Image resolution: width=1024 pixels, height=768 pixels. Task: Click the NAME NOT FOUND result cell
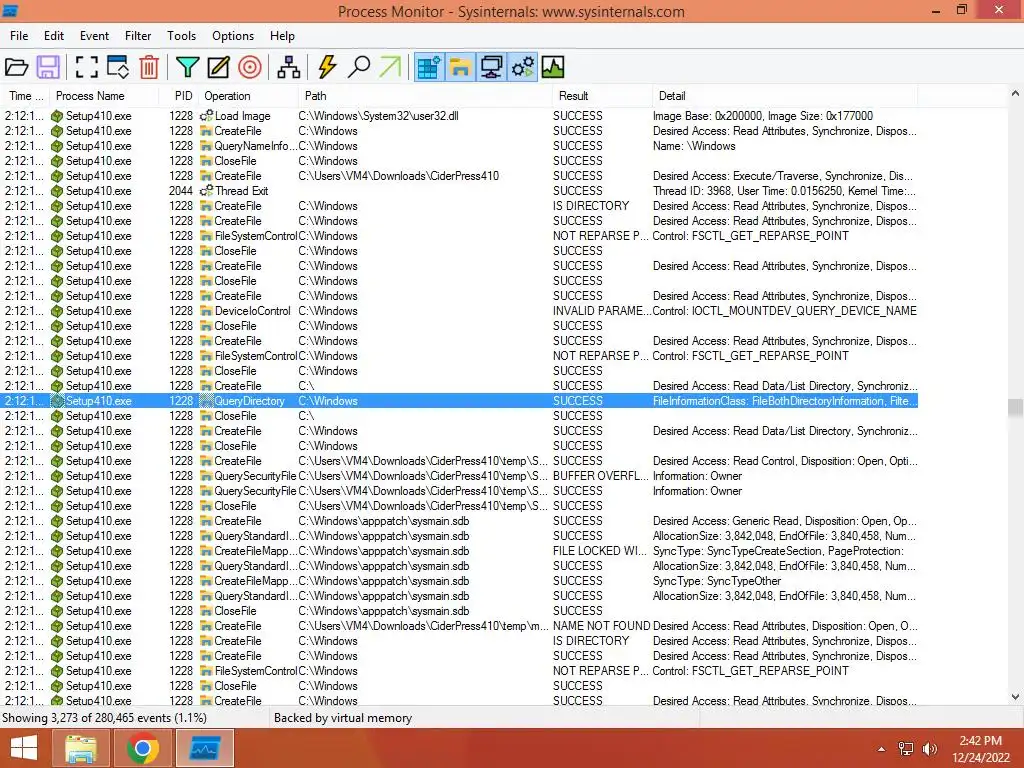pos(601,626)
